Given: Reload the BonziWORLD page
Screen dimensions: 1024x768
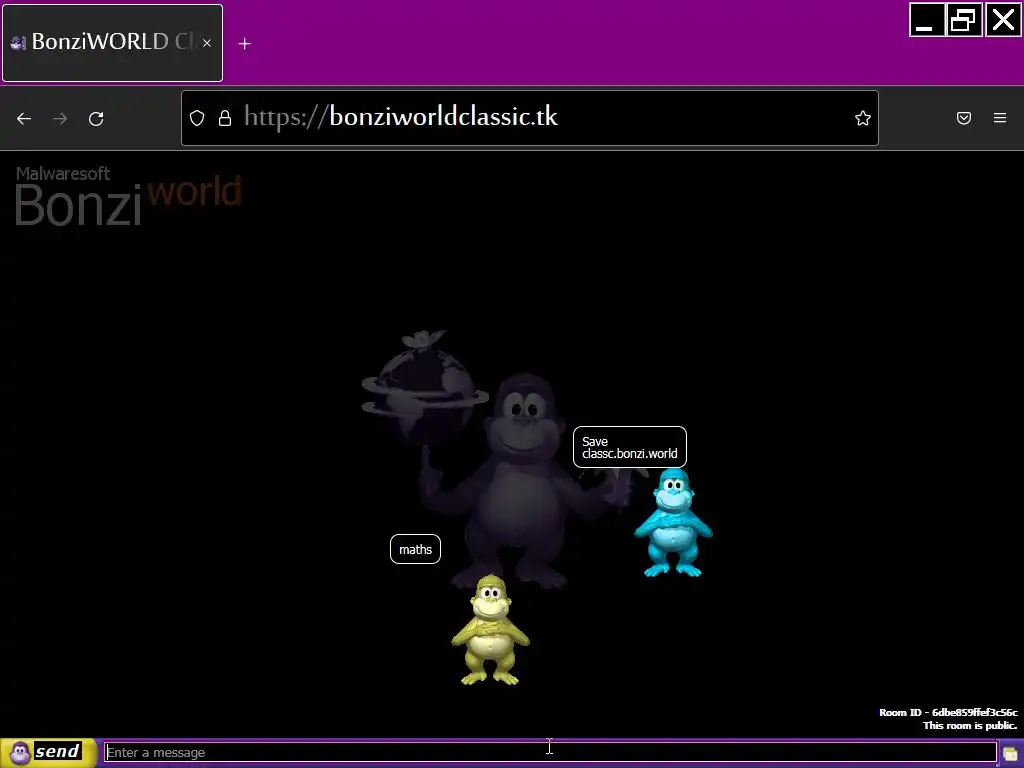Looking at the screenshot, I should (96, 118).
